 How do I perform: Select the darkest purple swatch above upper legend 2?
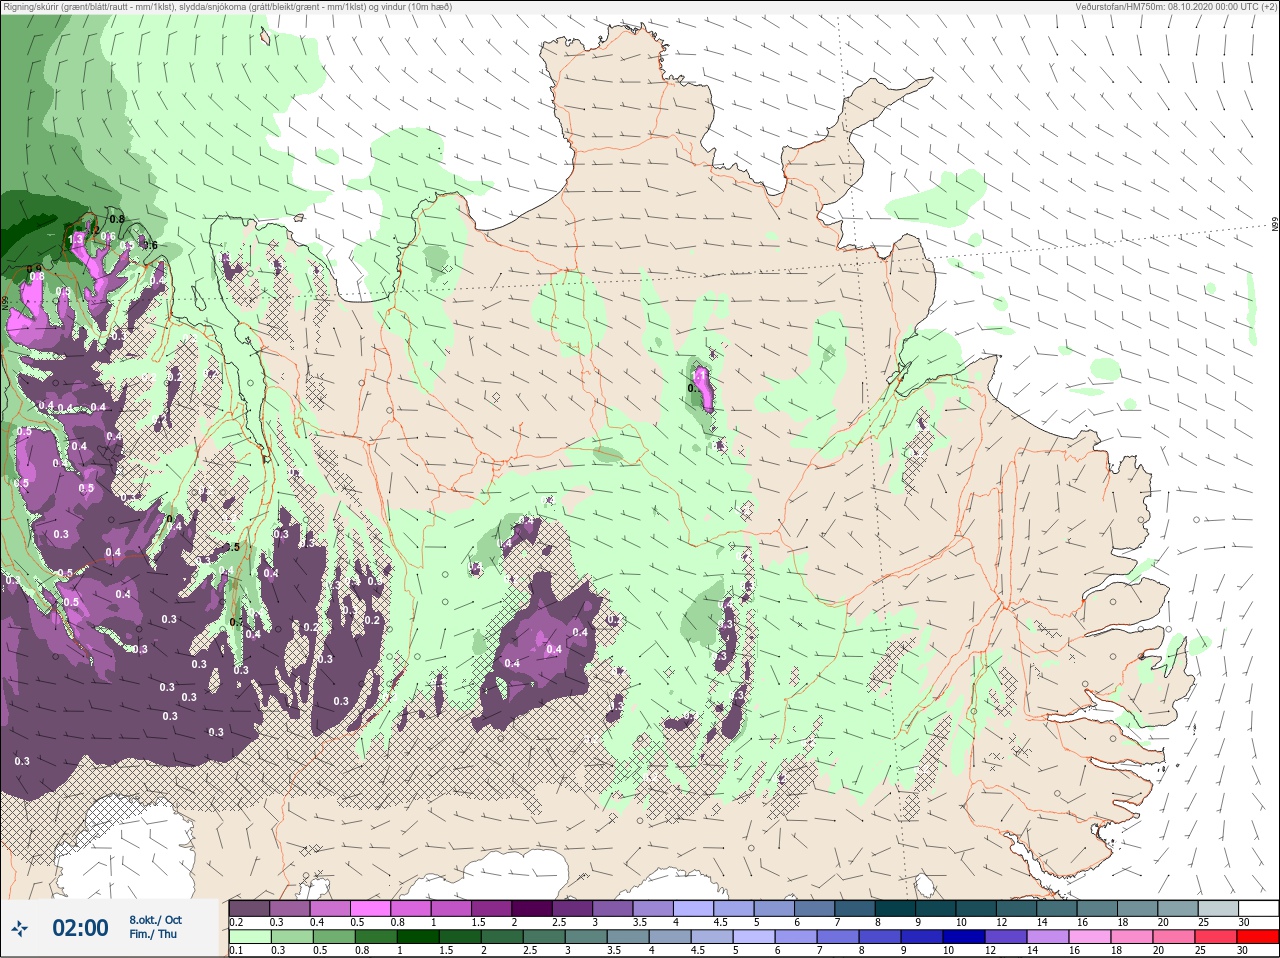tap(532, 908)
